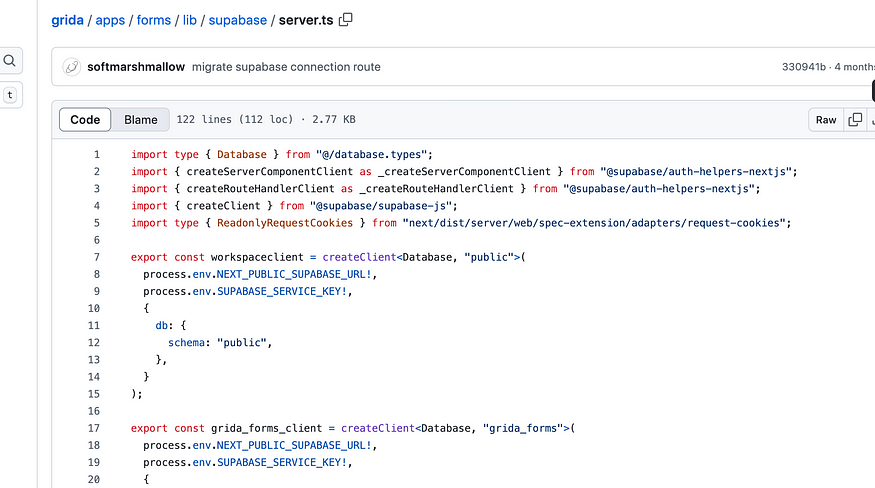Navigate to the forms folder breadcrumb
Viewport: 875px width, 488px height.
pyautogui.click(x=153, y=20)
